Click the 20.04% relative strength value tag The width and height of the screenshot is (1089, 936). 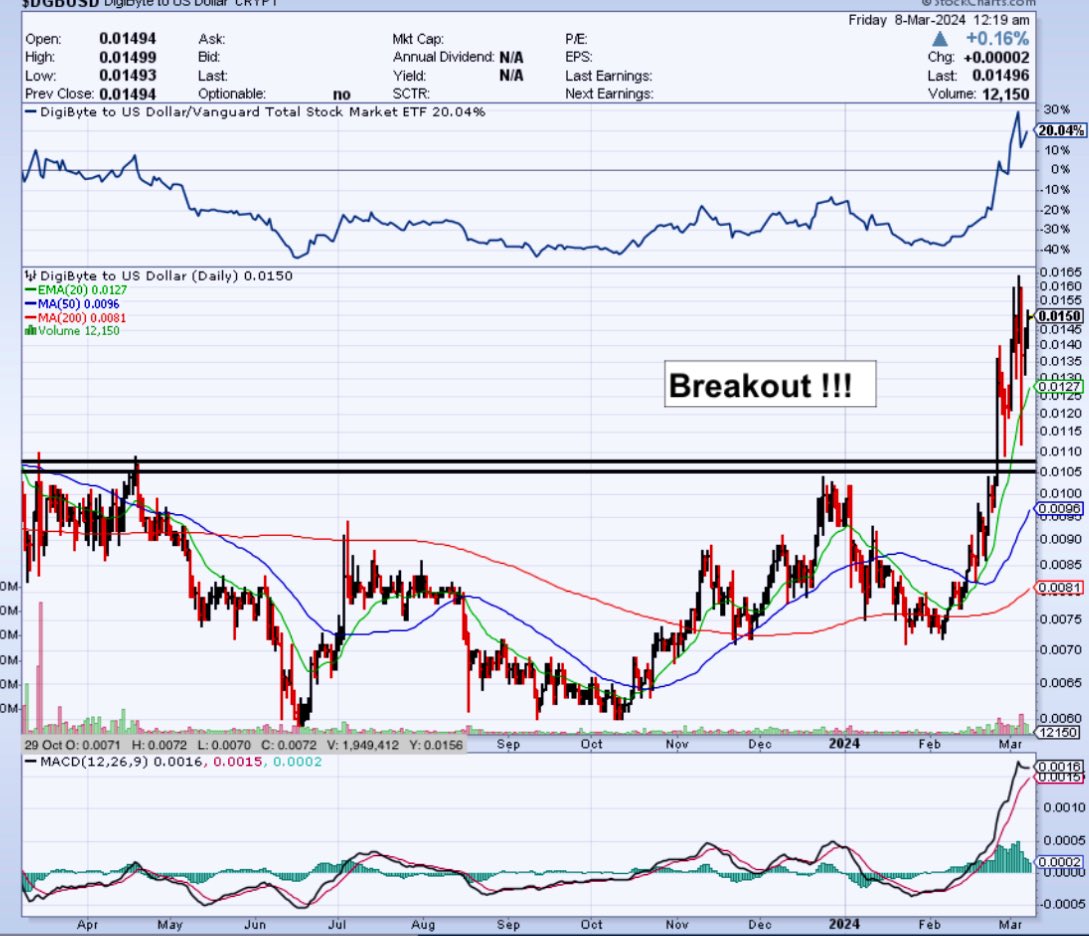coord(1057,131)
